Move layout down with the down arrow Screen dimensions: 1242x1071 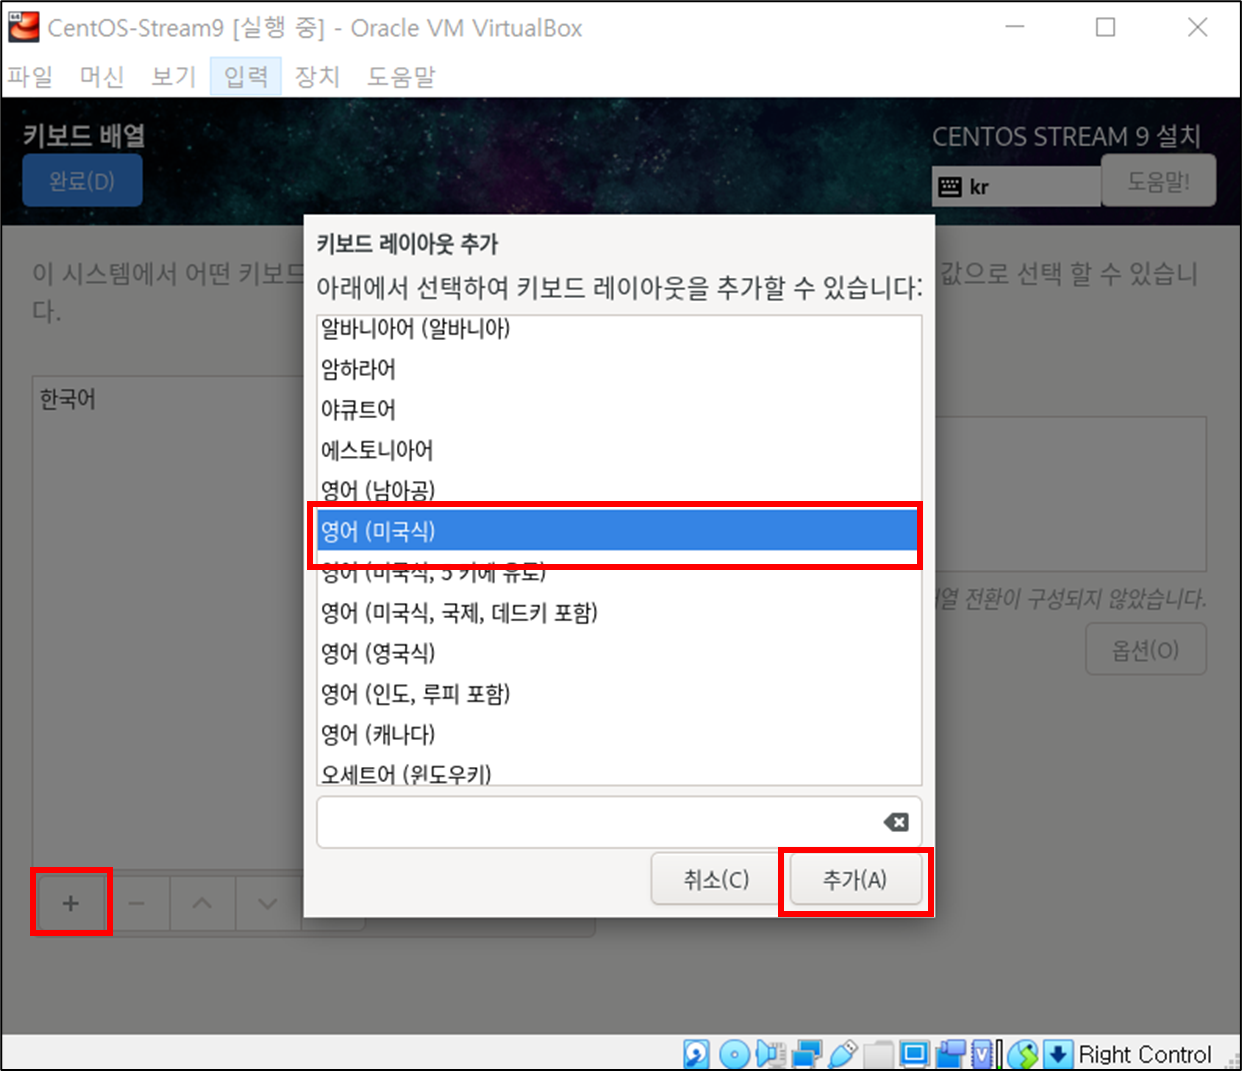(x=268, y=903)
